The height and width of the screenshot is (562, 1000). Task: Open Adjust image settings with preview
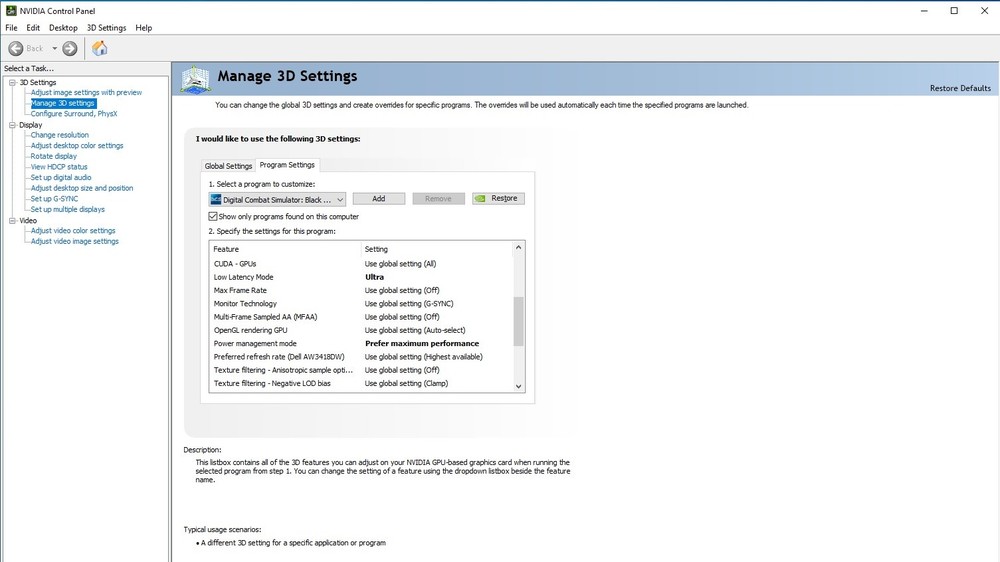[x=86, y=92]
